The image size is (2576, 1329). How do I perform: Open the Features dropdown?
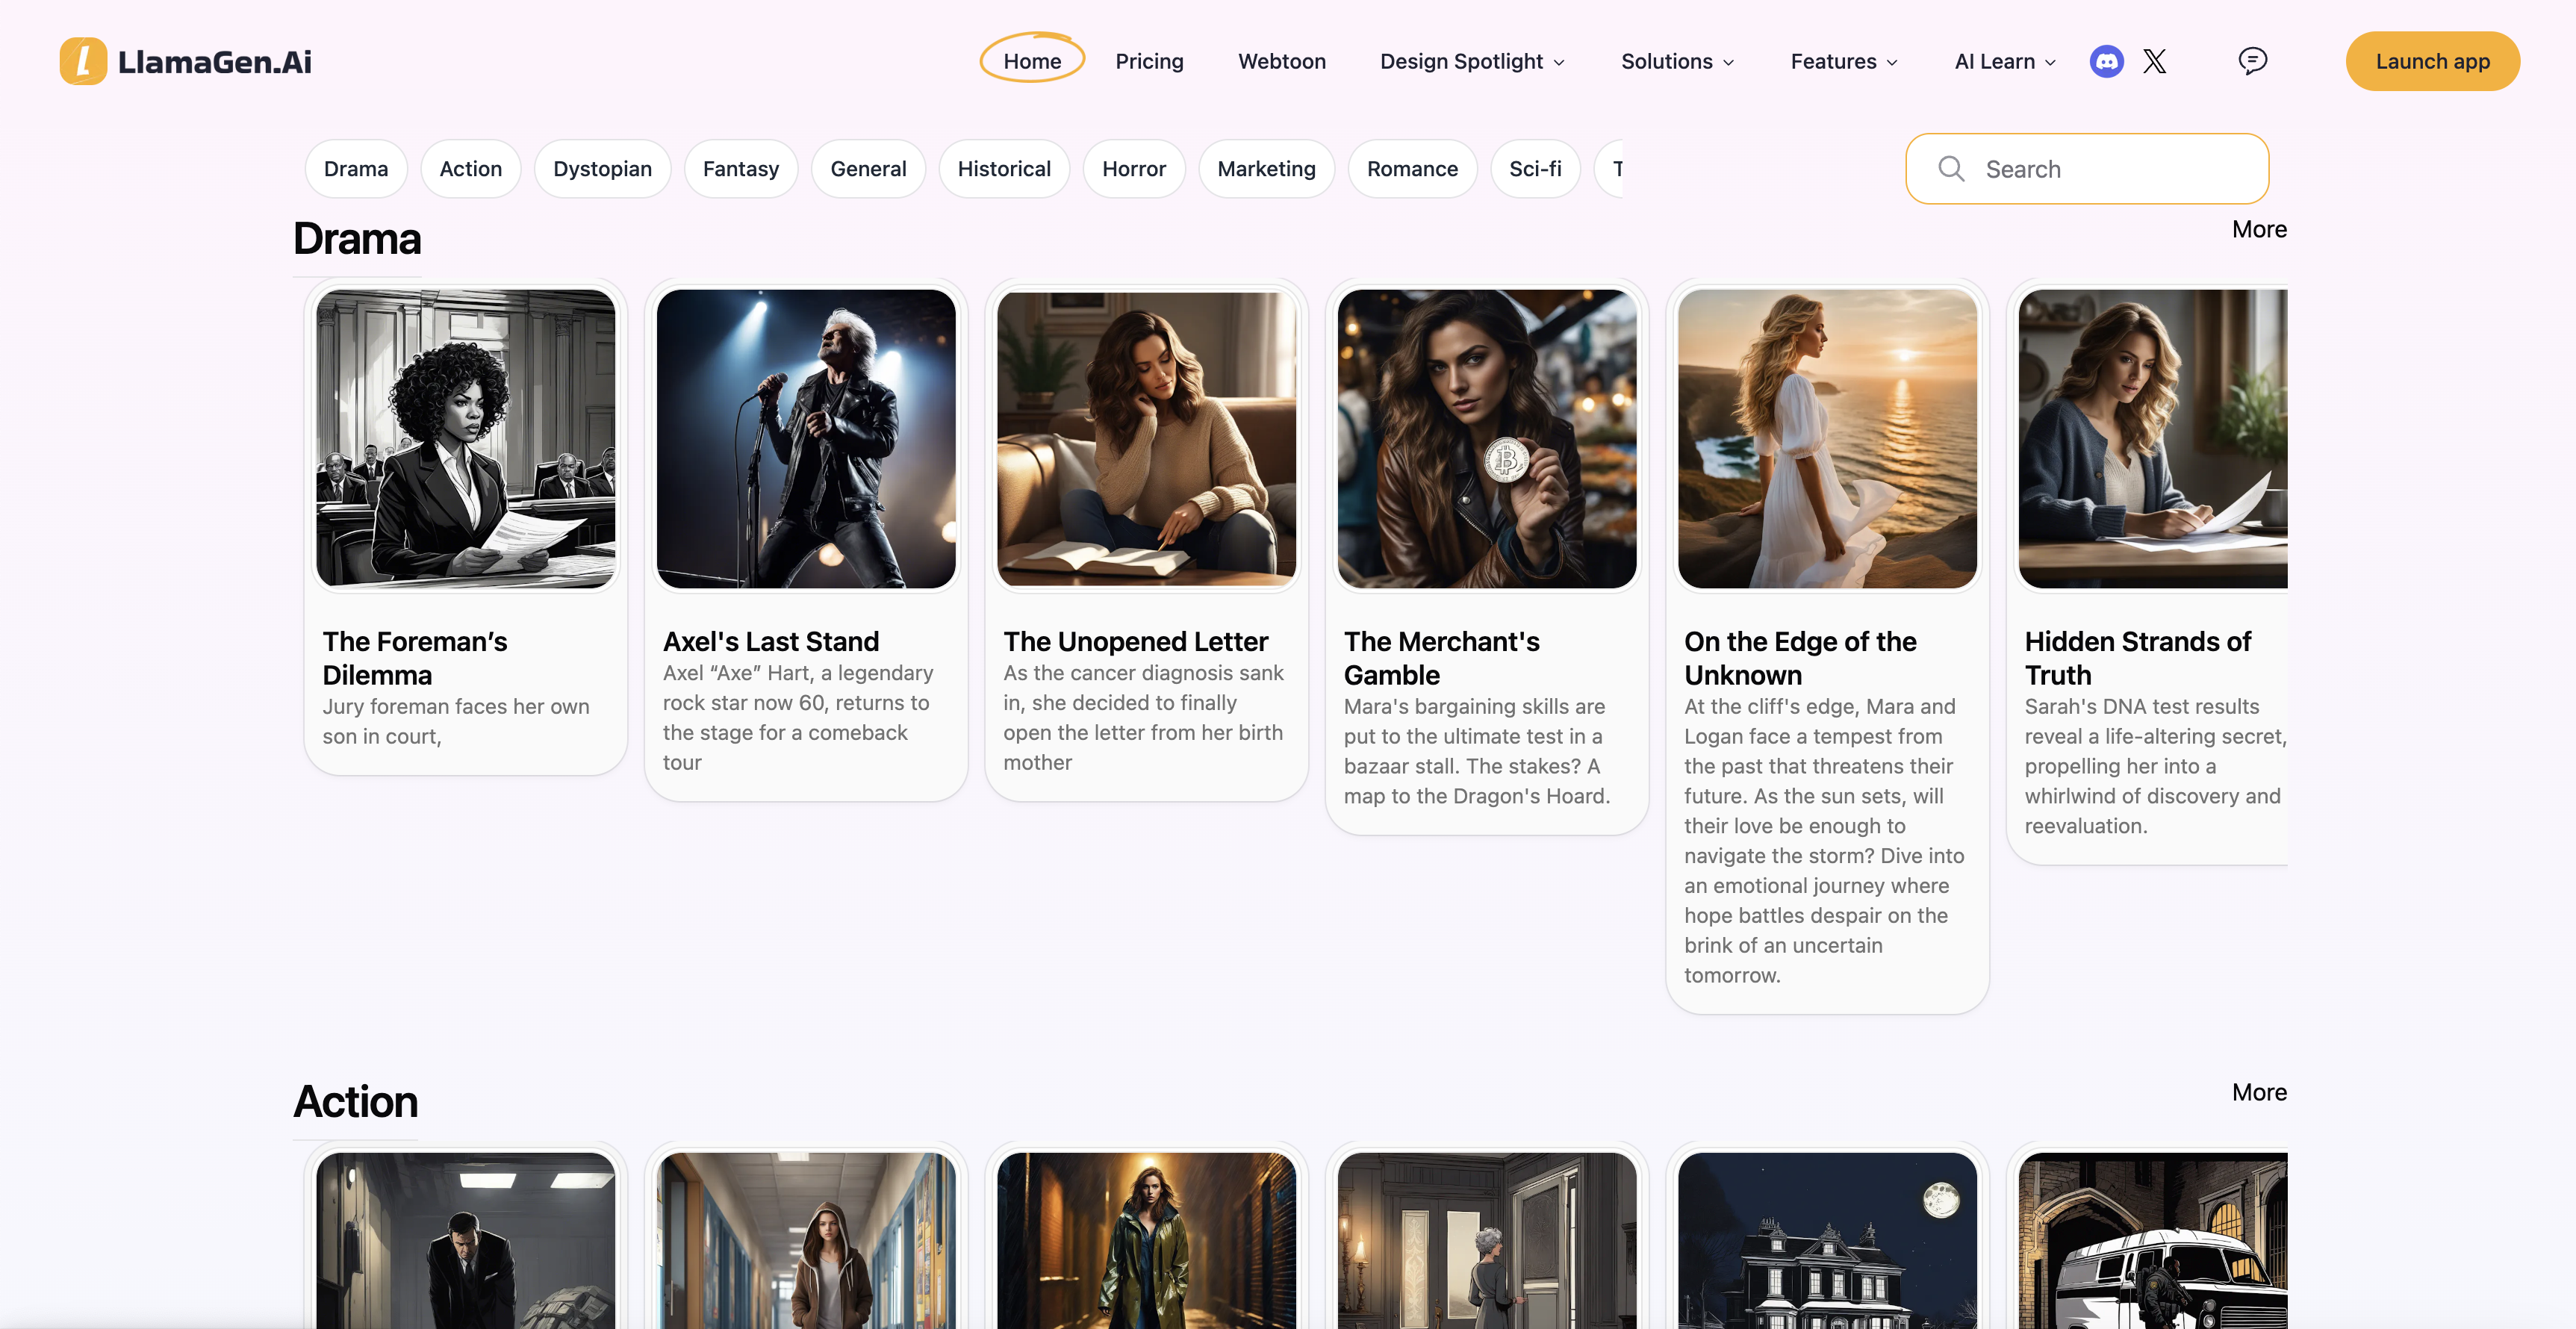[x=1843, y=61]
